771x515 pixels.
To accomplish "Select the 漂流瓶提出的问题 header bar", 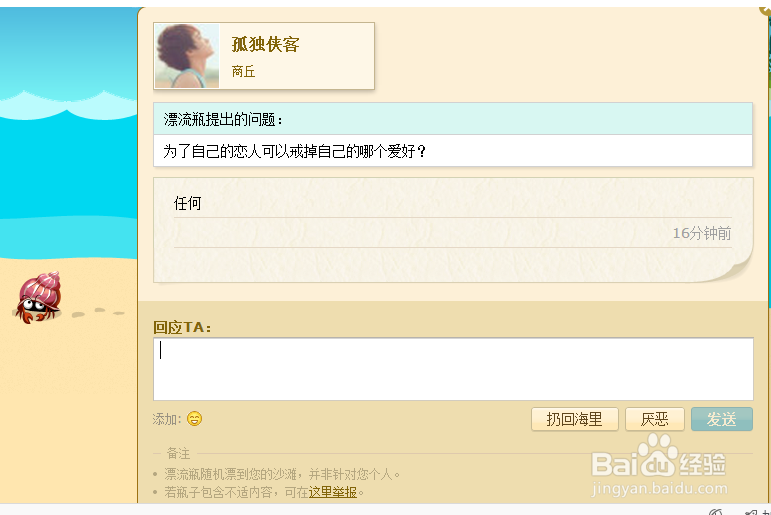I will click(453, 119).
